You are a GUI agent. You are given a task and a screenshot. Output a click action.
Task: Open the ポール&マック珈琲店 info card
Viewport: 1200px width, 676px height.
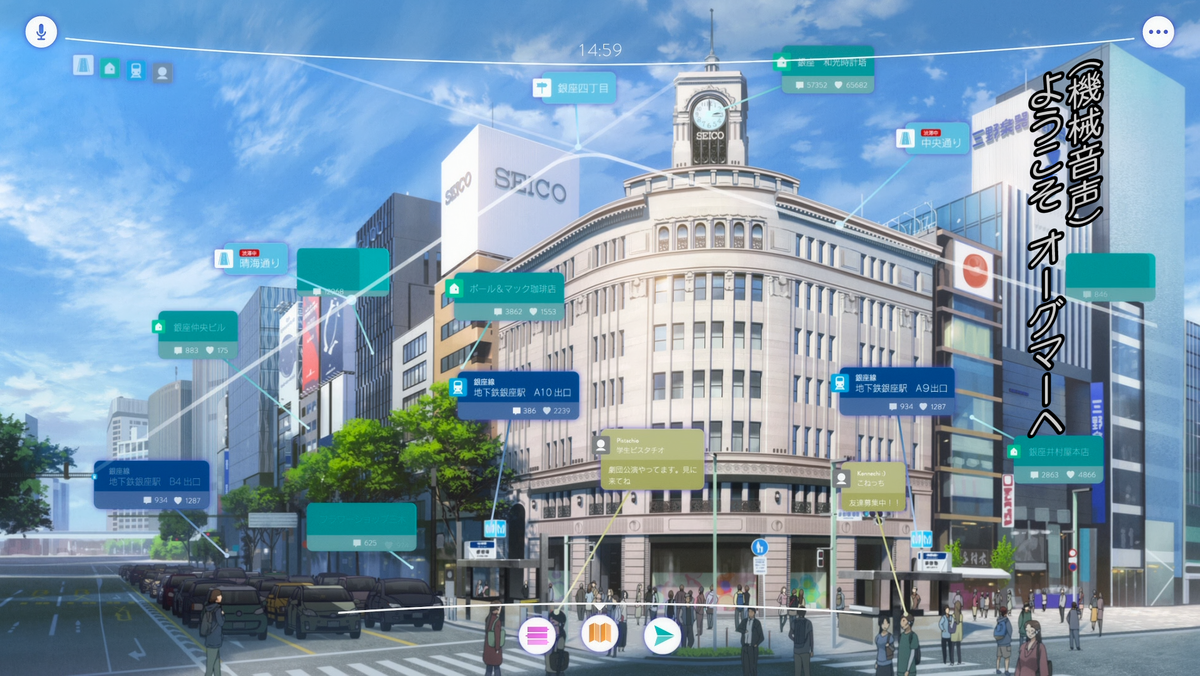click(508, 297)
